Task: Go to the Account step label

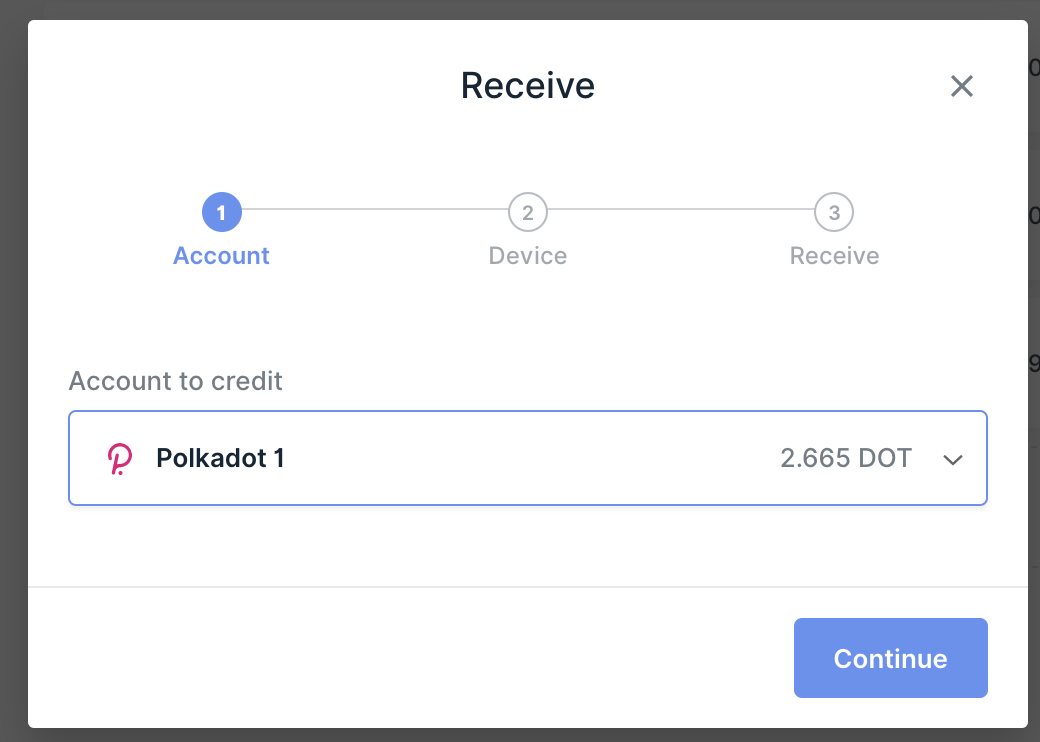Action: (x=222, y=256)
